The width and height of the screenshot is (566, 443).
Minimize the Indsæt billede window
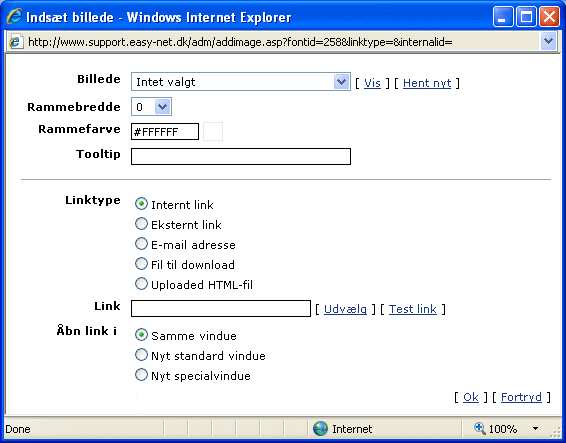click(503, 17)
